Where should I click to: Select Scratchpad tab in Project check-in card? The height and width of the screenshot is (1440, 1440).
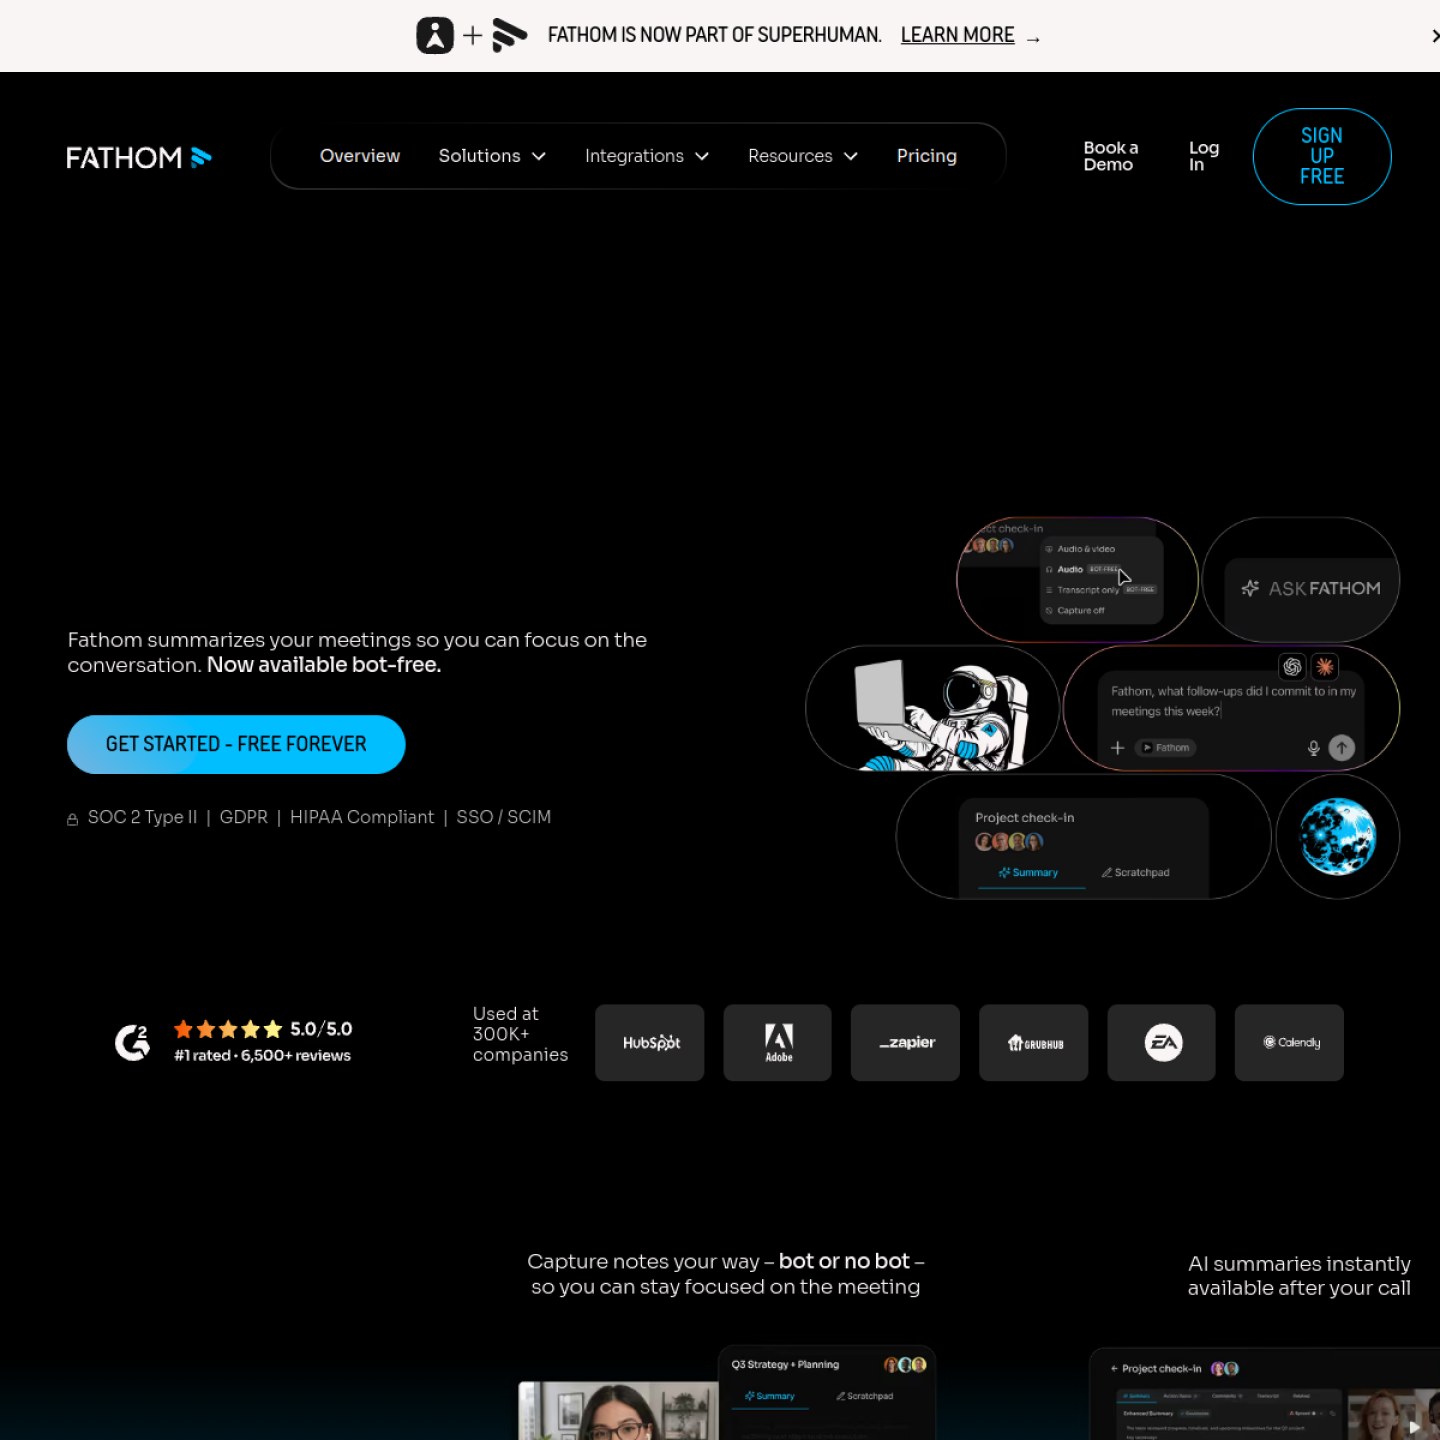(1135, 873)
